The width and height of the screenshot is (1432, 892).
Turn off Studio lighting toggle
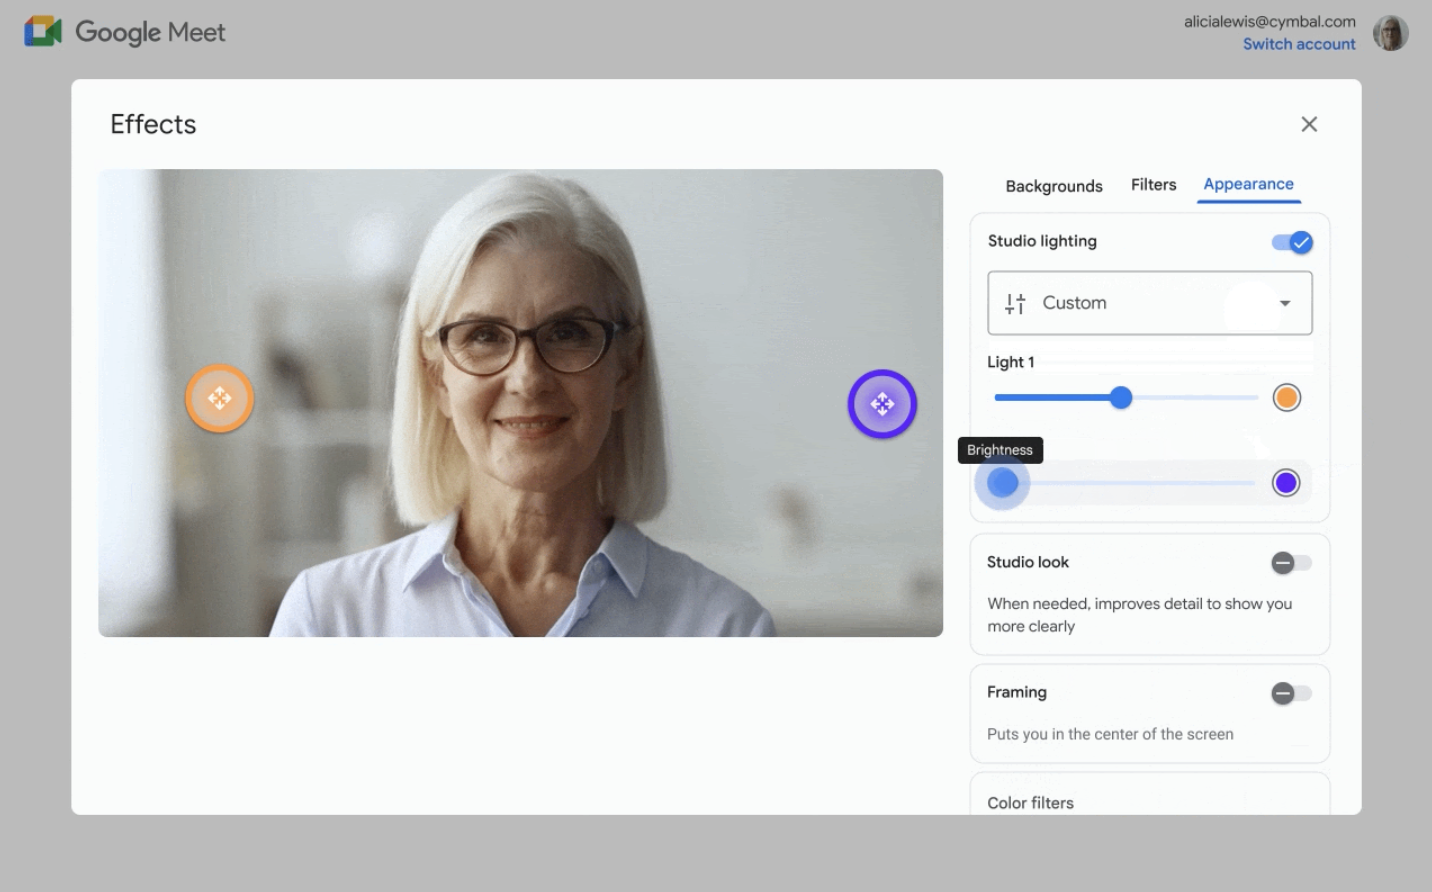[x=1292, y=242]
